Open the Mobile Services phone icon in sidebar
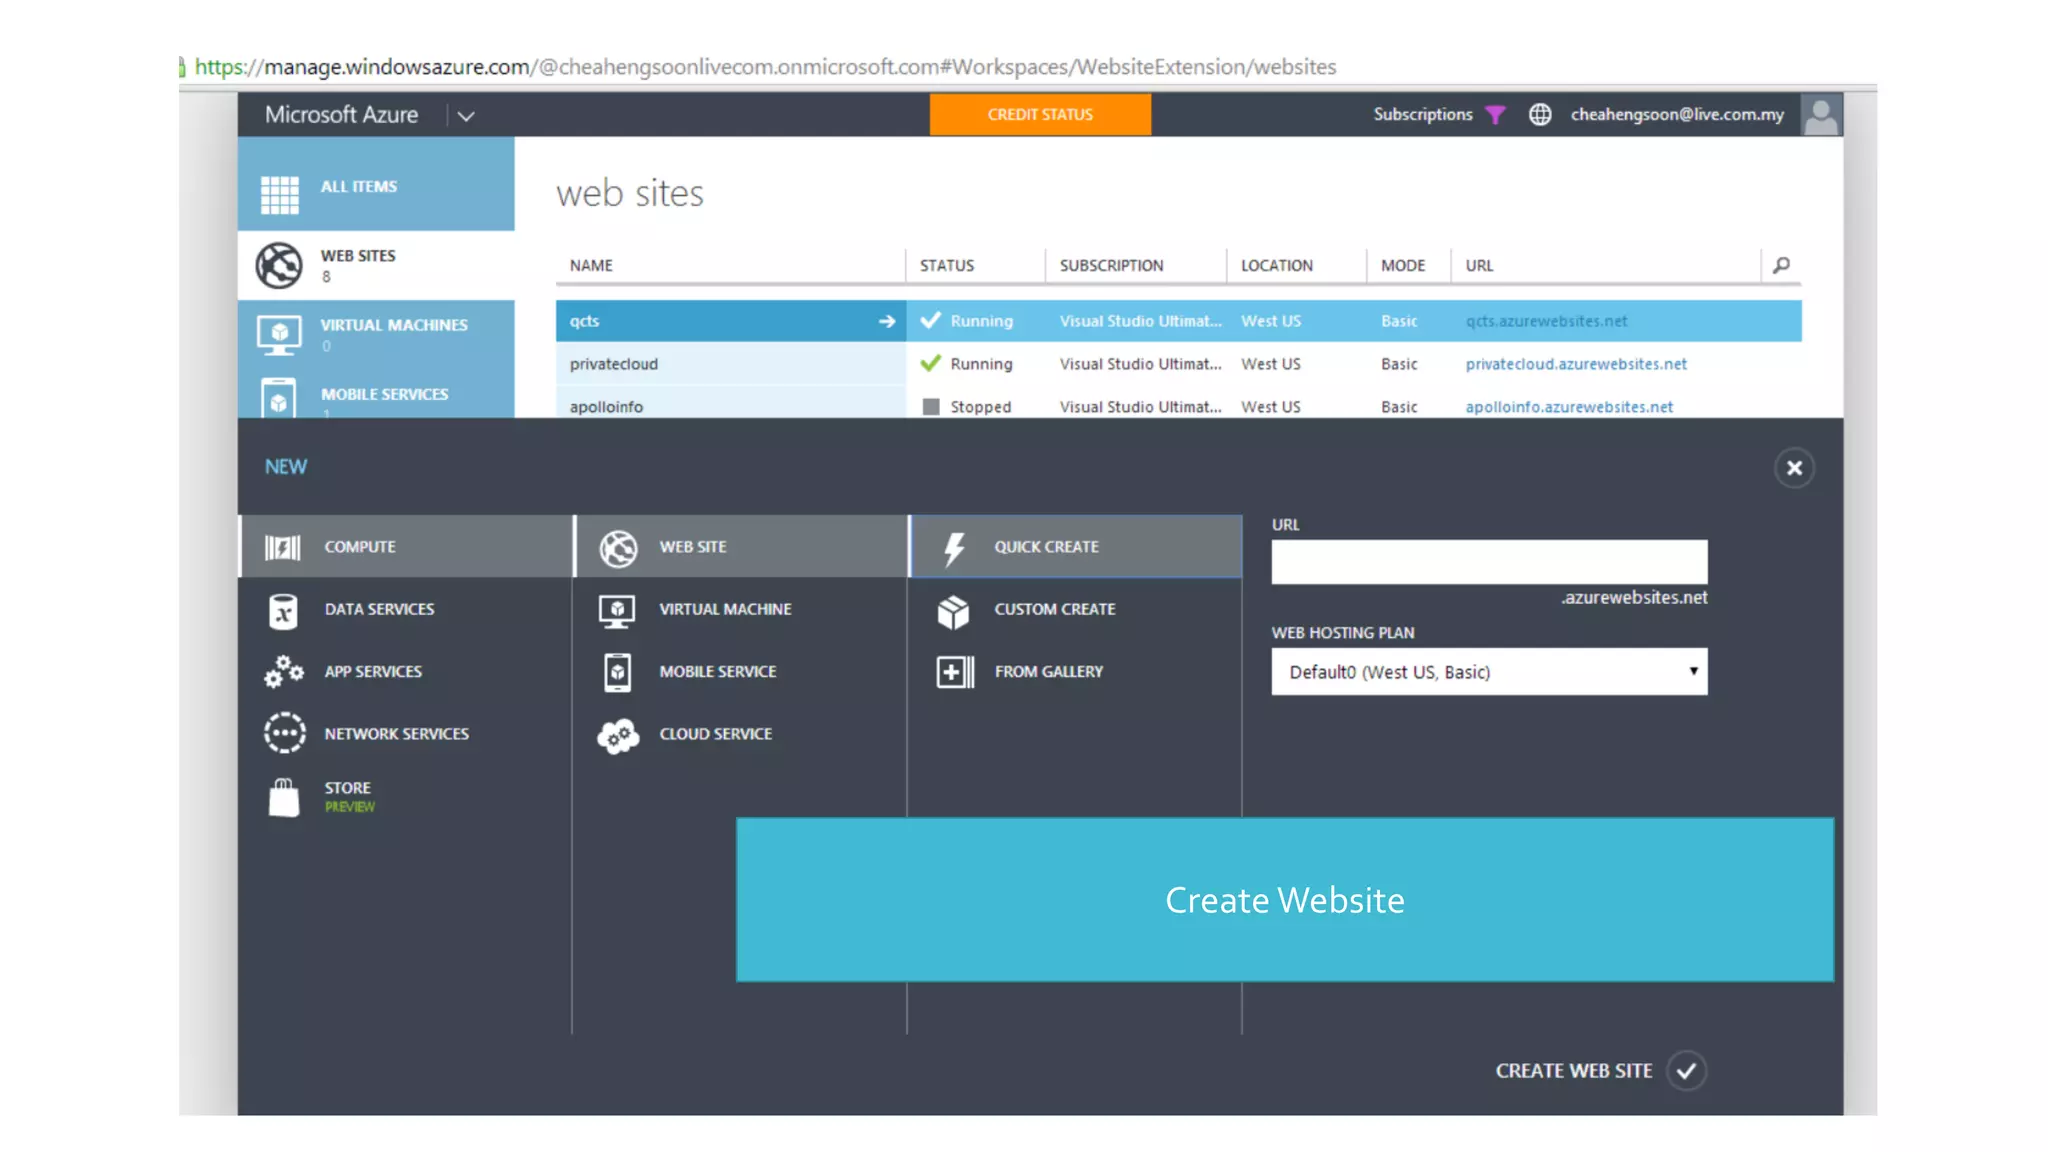This screenshot has width=2048, height=1152. [x=279, y=399]
